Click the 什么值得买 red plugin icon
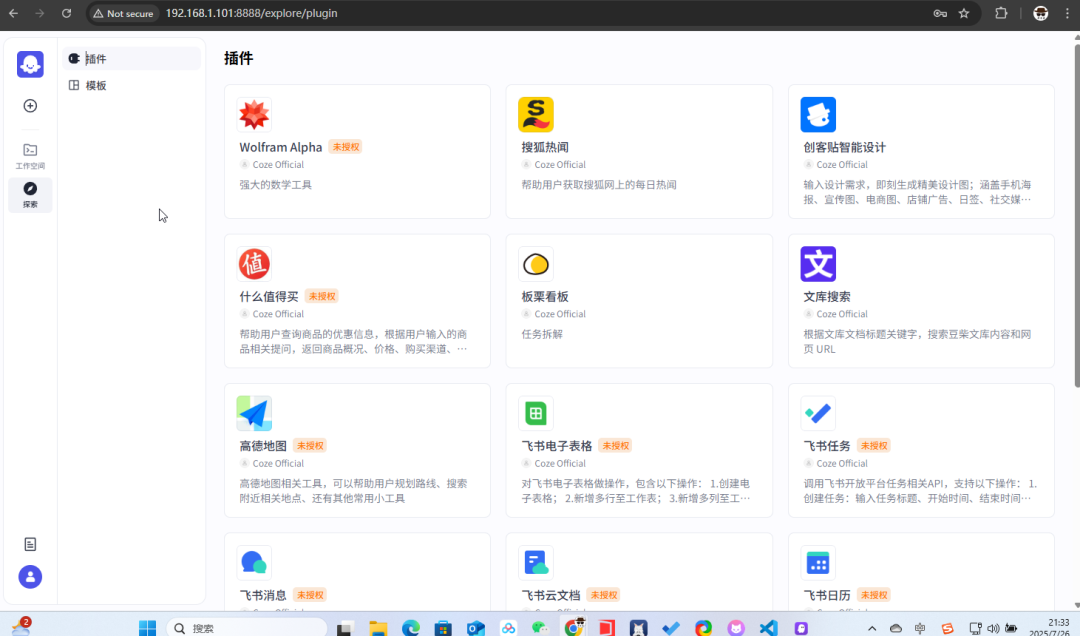Screen dimensions: 1080x636 [x=254, y=264]
